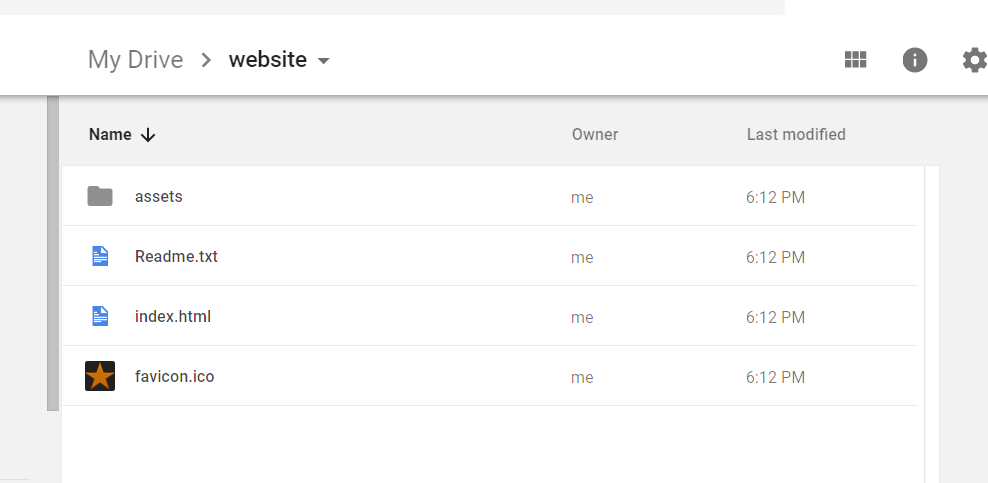Open the website breadcrumb menu
988x483 pixels.
pyautogui.click(x=268, y=60)
